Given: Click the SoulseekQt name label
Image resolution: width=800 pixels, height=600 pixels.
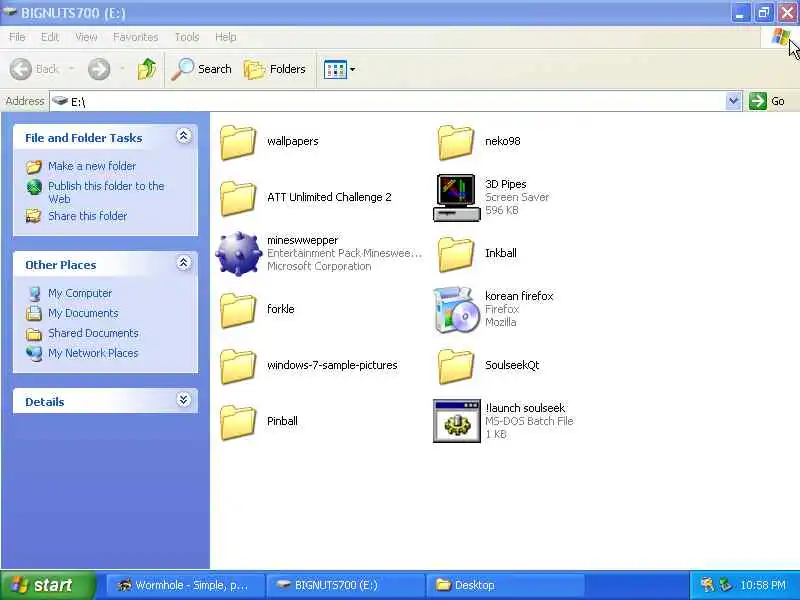Looking at the screenshot, I should click(x=512, y=365).
